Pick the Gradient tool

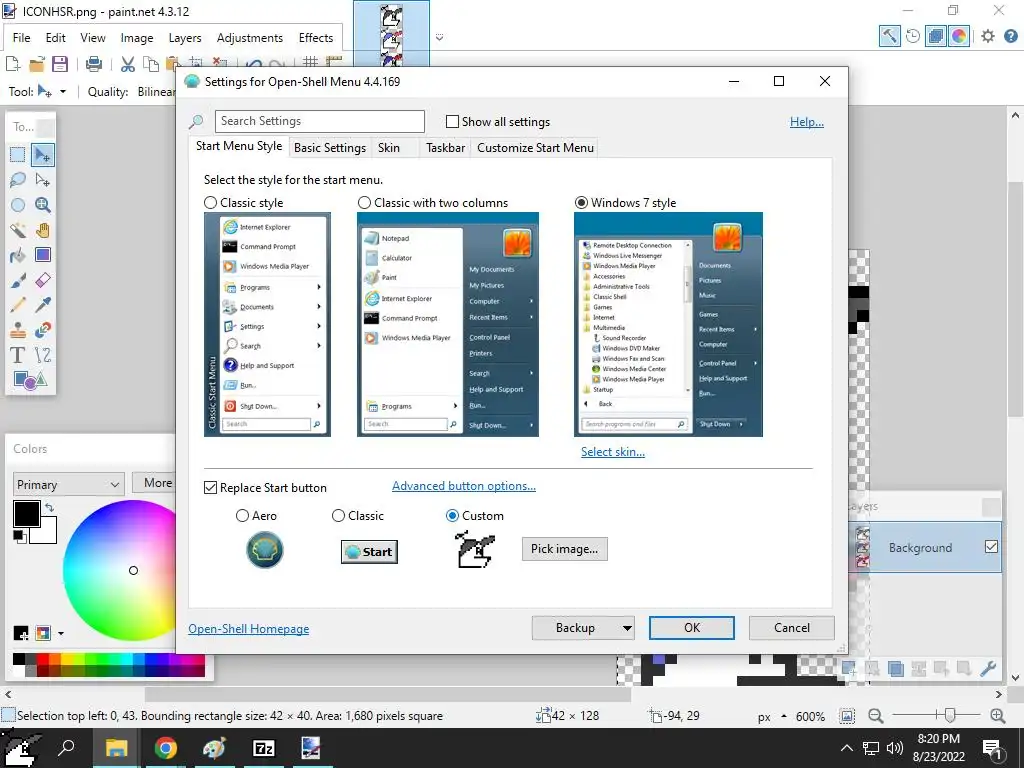pyautogui.click(x=42, y=255)
